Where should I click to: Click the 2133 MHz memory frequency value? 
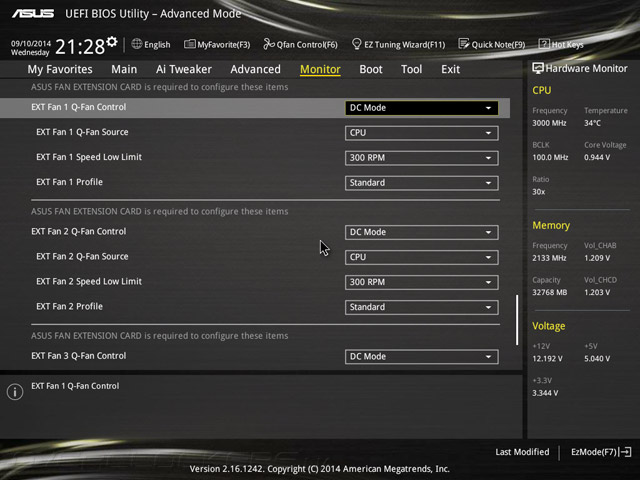pos(549,258)
